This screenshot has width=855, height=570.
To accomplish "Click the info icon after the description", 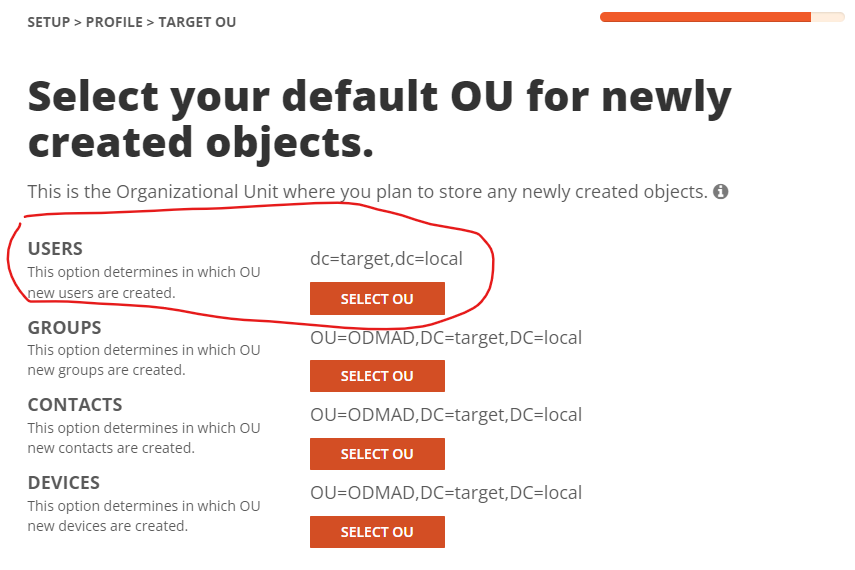I will 720,191.
